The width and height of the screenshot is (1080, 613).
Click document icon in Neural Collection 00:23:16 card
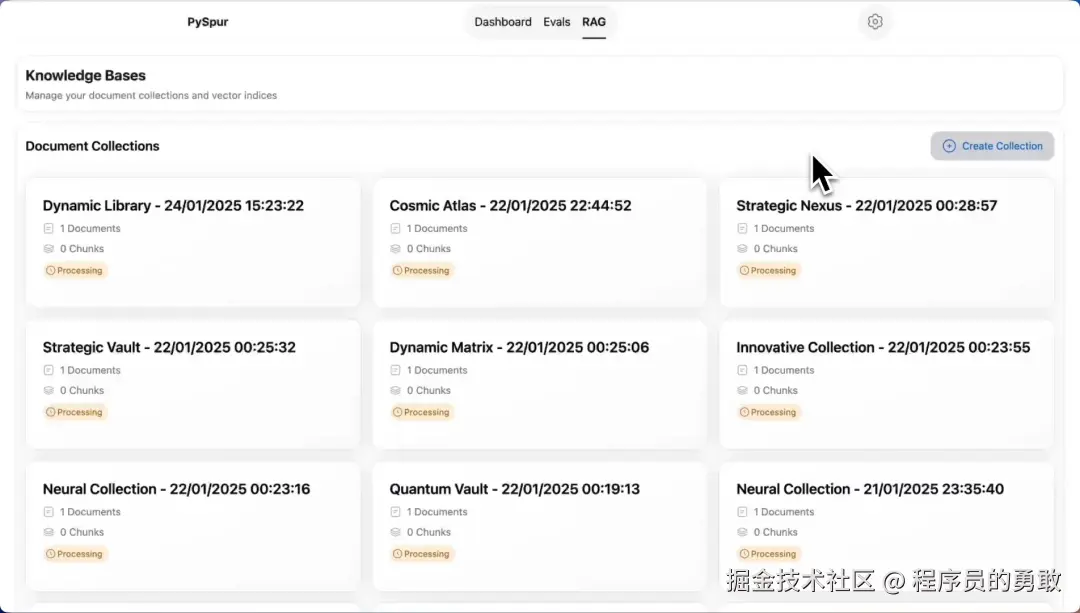pos(48,512)
